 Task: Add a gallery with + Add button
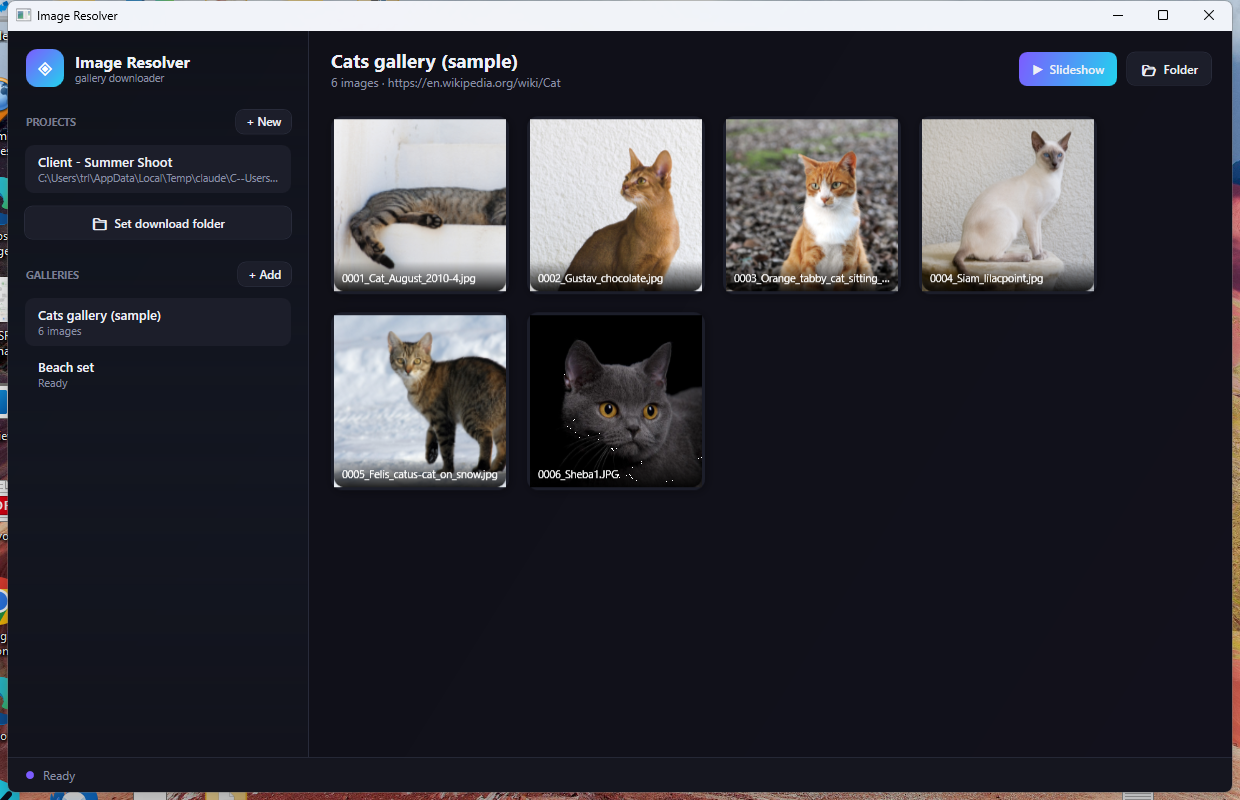pos(265,275)
